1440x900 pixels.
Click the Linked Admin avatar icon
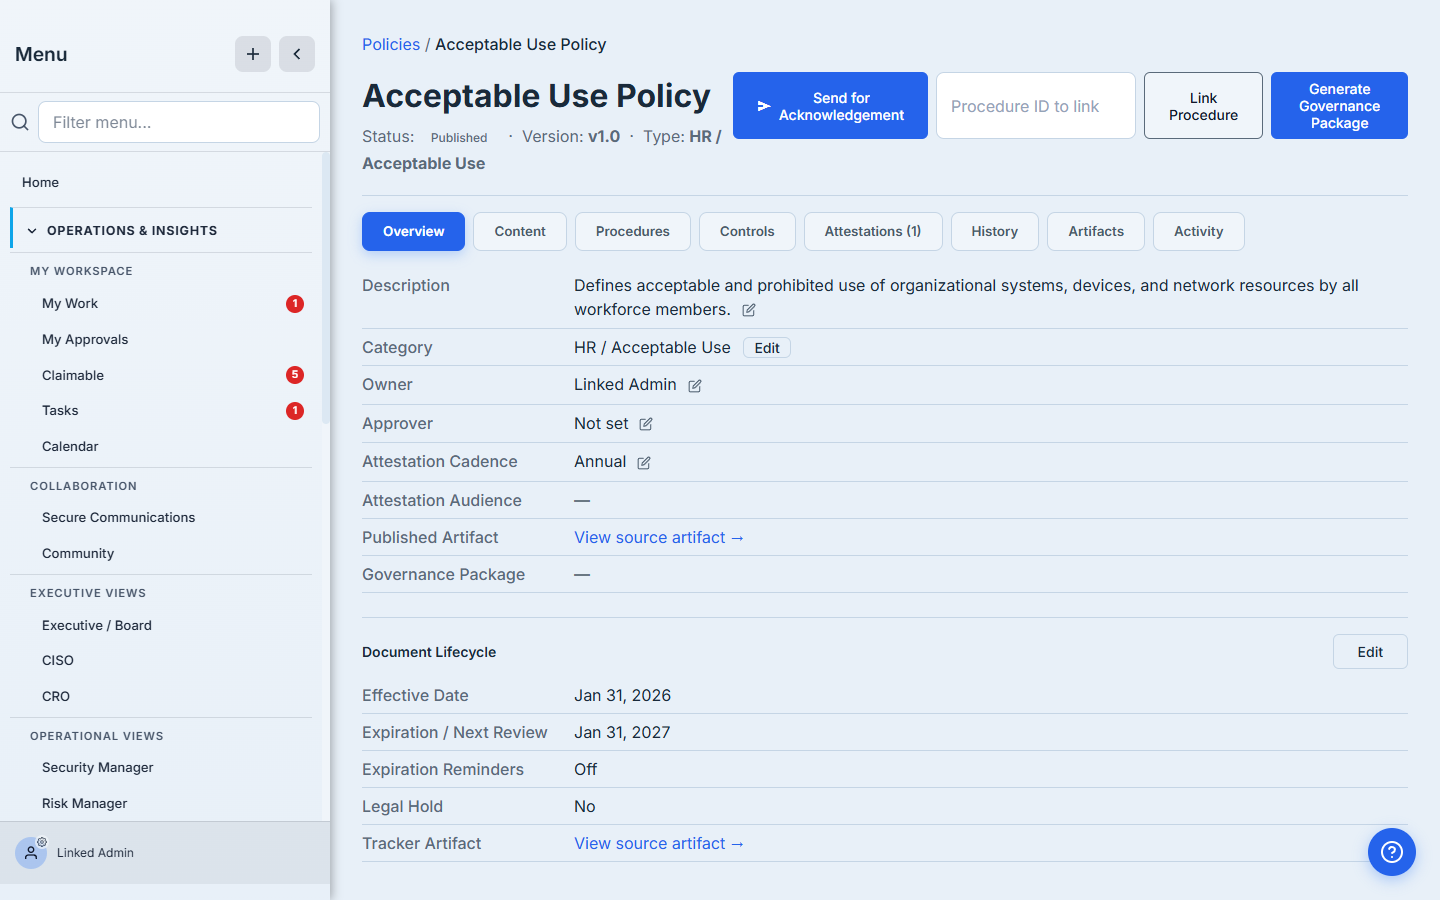(x=31, y=853)
